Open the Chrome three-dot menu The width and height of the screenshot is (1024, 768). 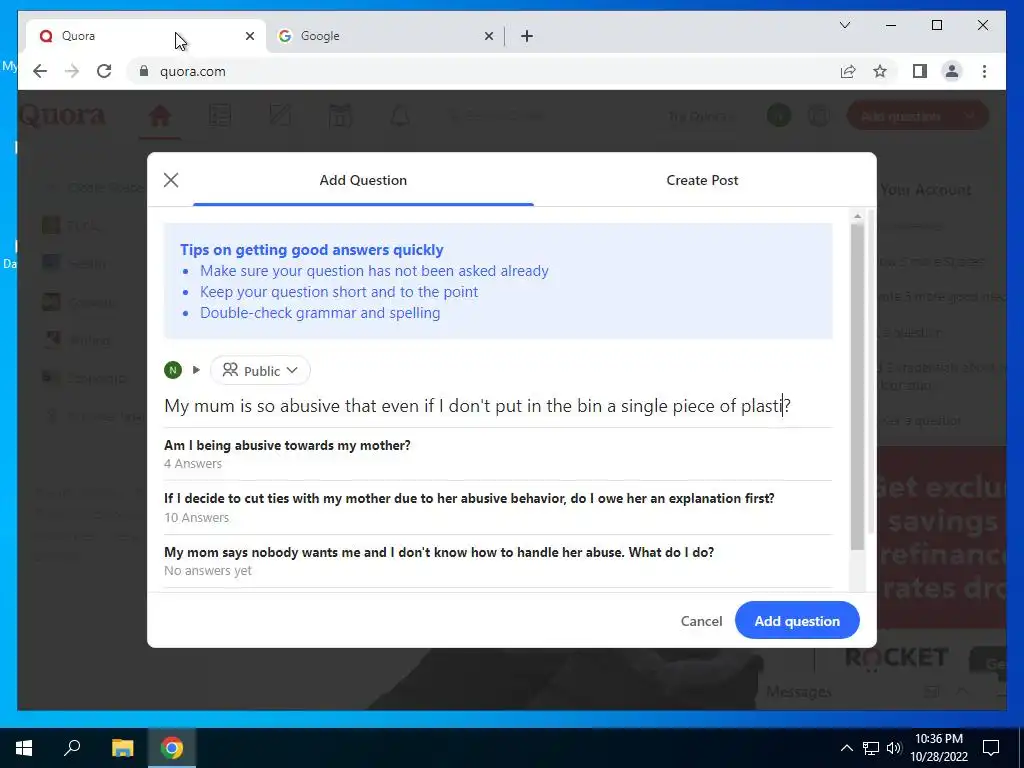(x=984, y=71)
